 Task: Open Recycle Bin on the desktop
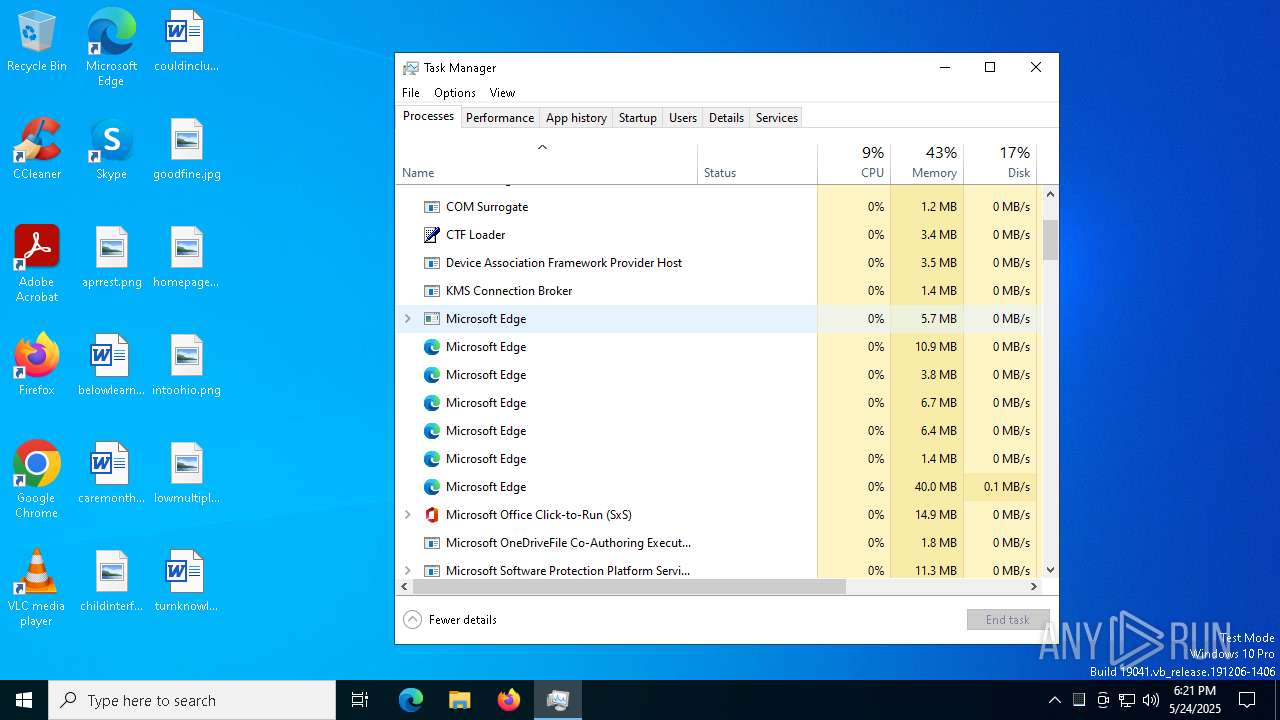coord(37,41)
